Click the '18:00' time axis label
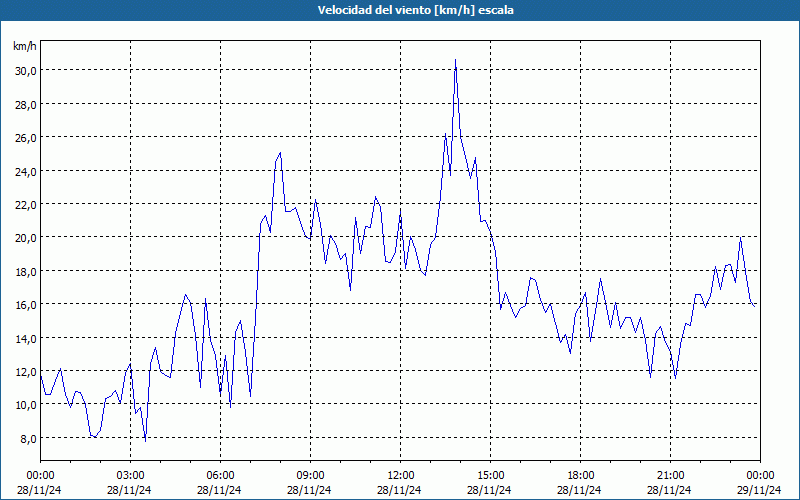The width and height of the screenshot is (800, 500). click(581, 476)
